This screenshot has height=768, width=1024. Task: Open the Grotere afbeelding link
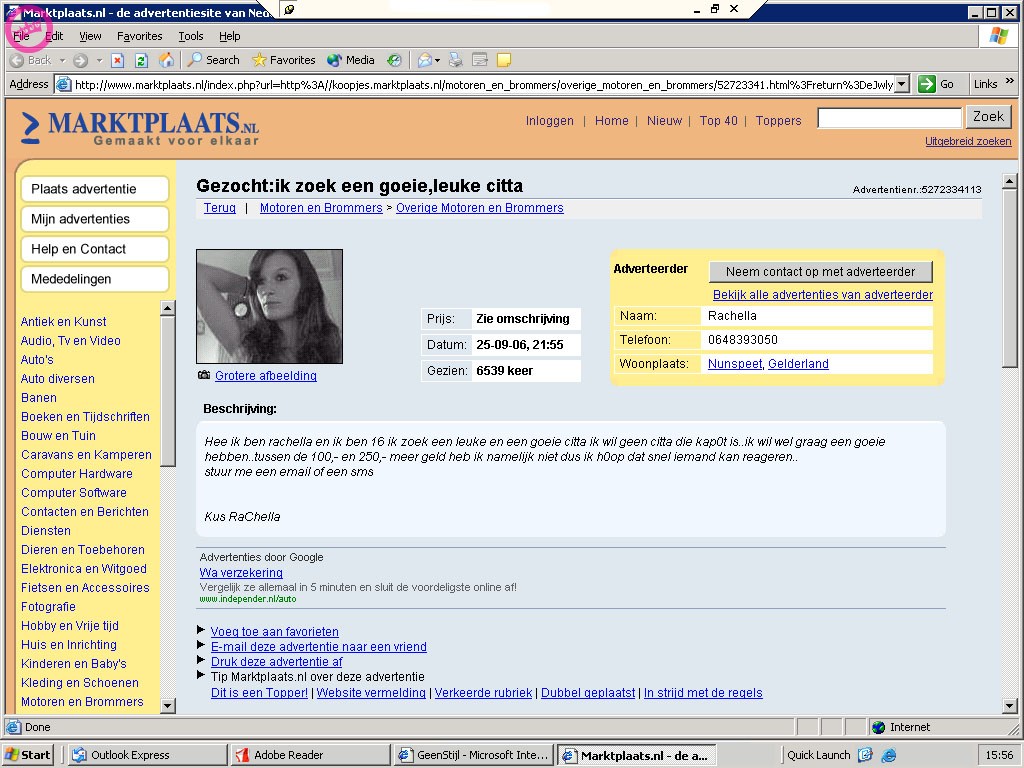[x=265, y=376]
